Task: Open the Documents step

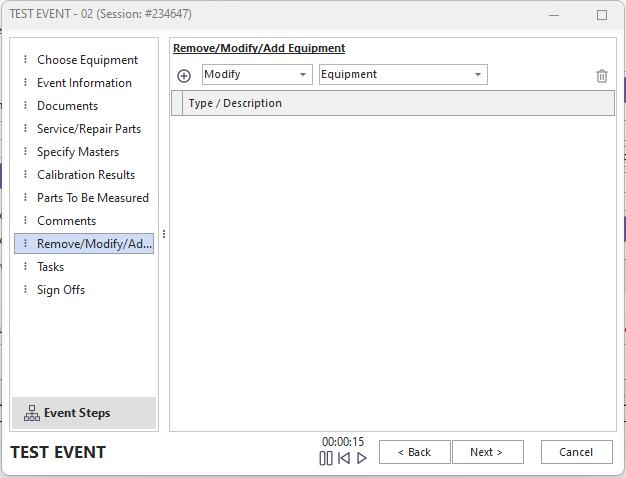Action: (67, 106)
